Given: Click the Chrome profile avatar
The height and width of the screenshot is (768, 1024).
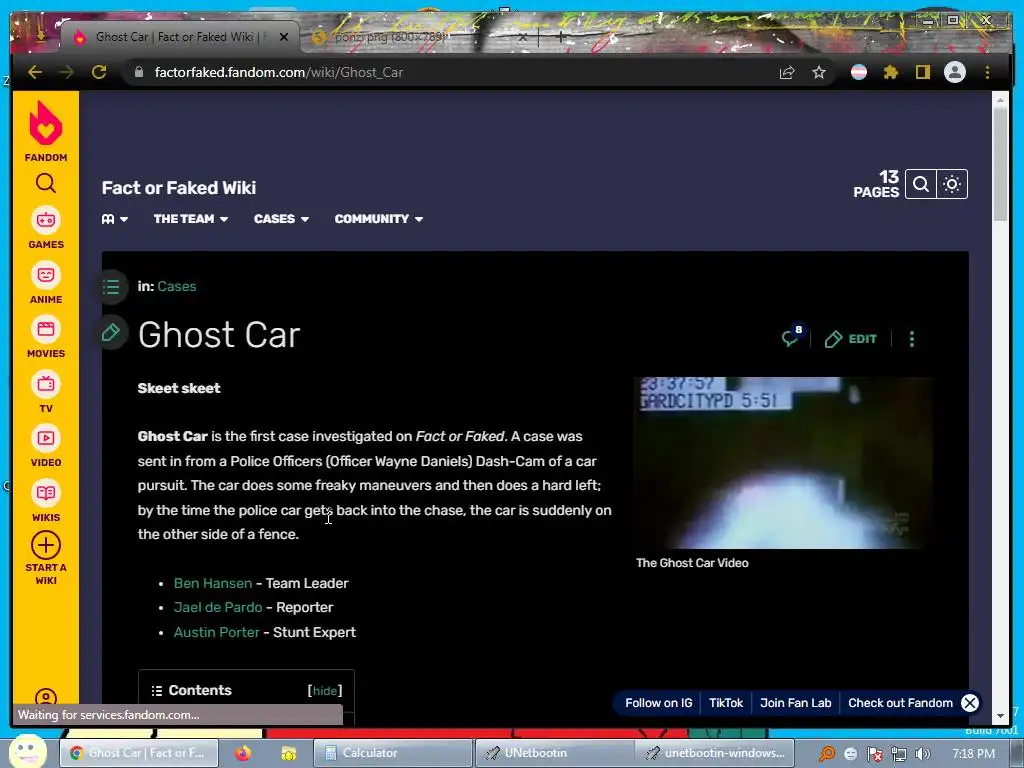Looking at the screenshot, I should coord(955,72).
